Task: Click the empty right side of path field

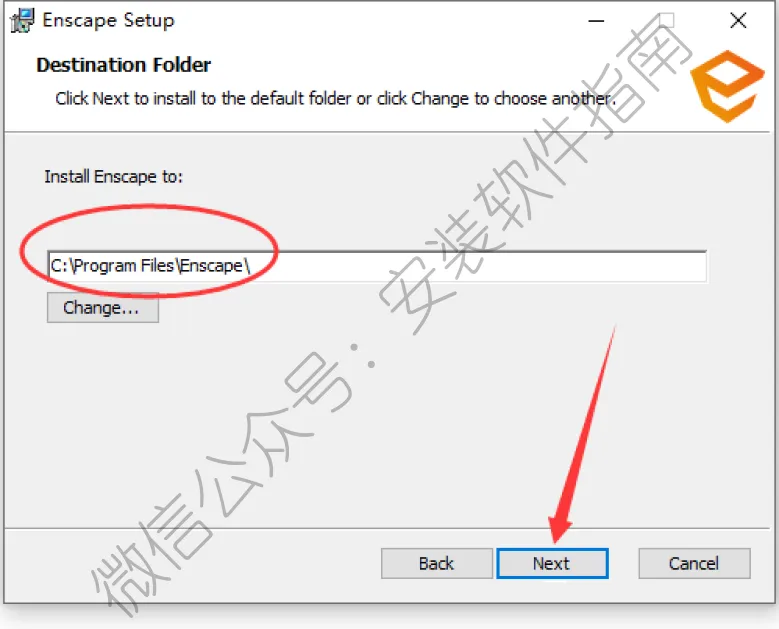Action: click(477, 266)
